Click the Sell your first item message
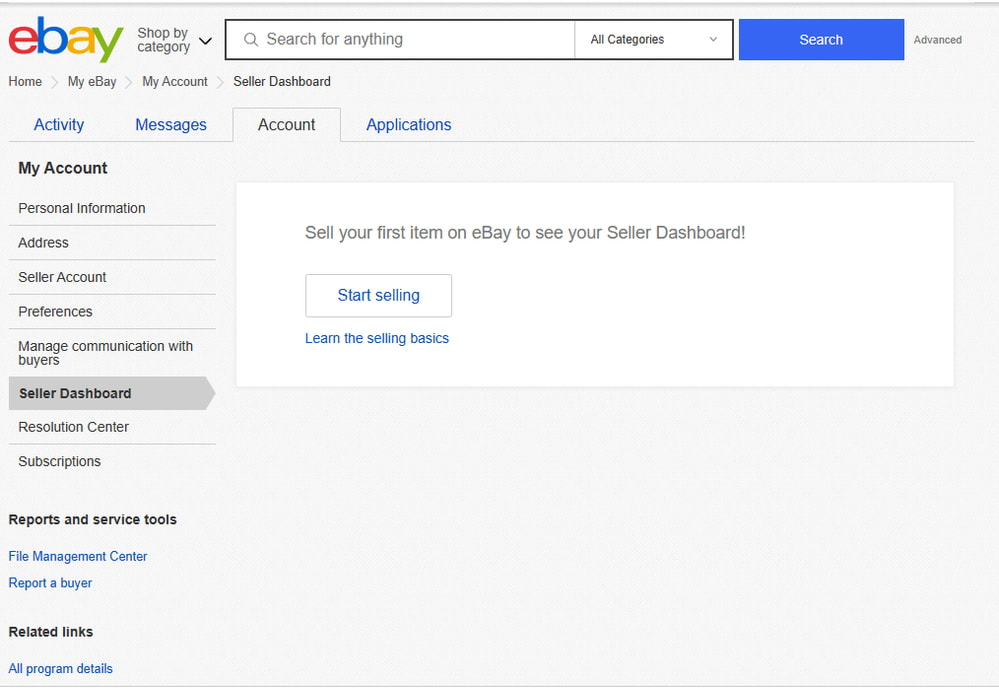The width and height of the screenshot is (999, 691). click(525, 233)
